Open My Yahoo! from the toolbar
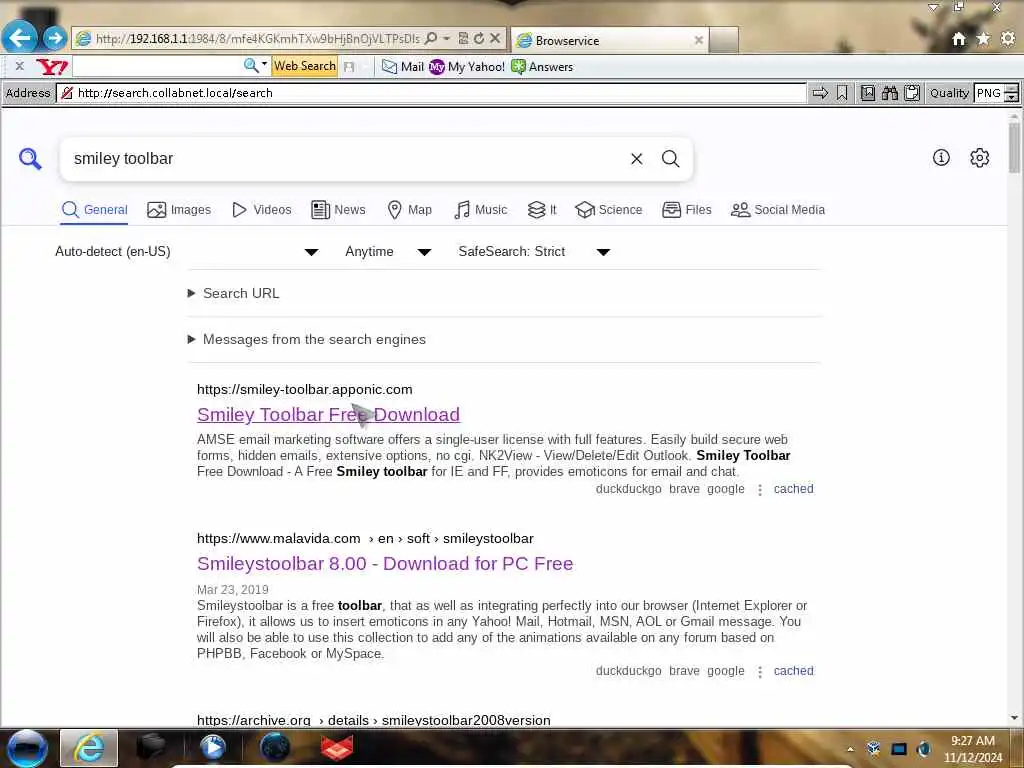 pos(467,67)
